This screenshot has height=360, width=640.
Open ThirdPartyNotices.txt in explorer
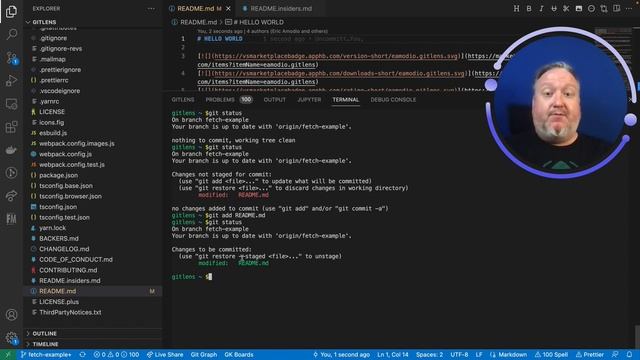pos(70,312)
